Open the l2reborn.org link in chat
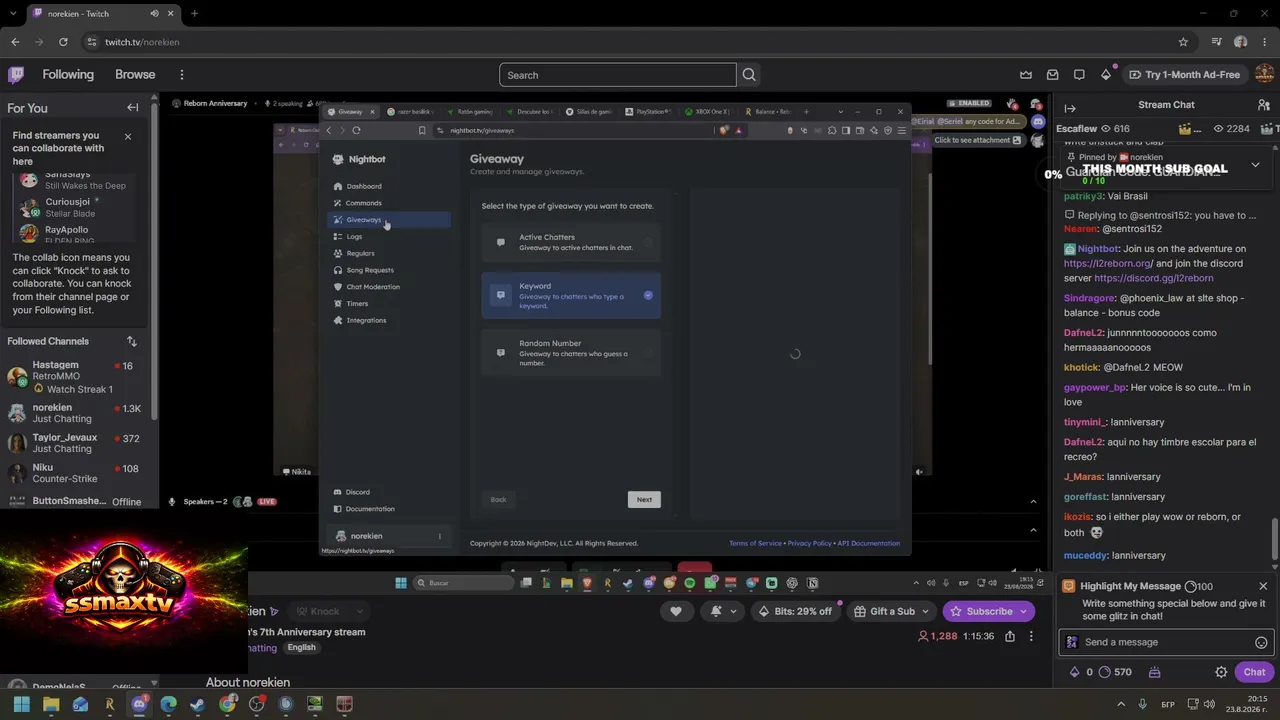 [1109, 263]
